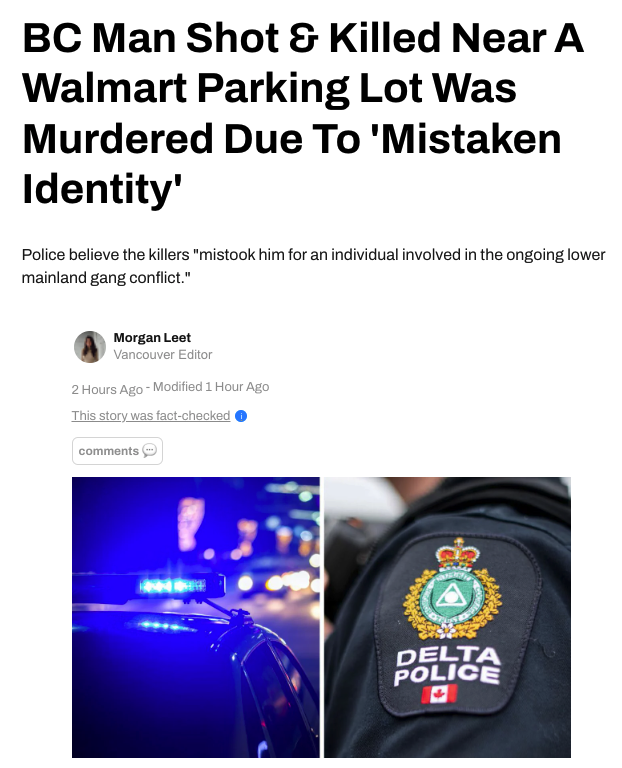The width and height of the screenshot is (622, 768).
Task: Click 'DELTA POLICE' text on patch
Action: (x=447, y=666)
